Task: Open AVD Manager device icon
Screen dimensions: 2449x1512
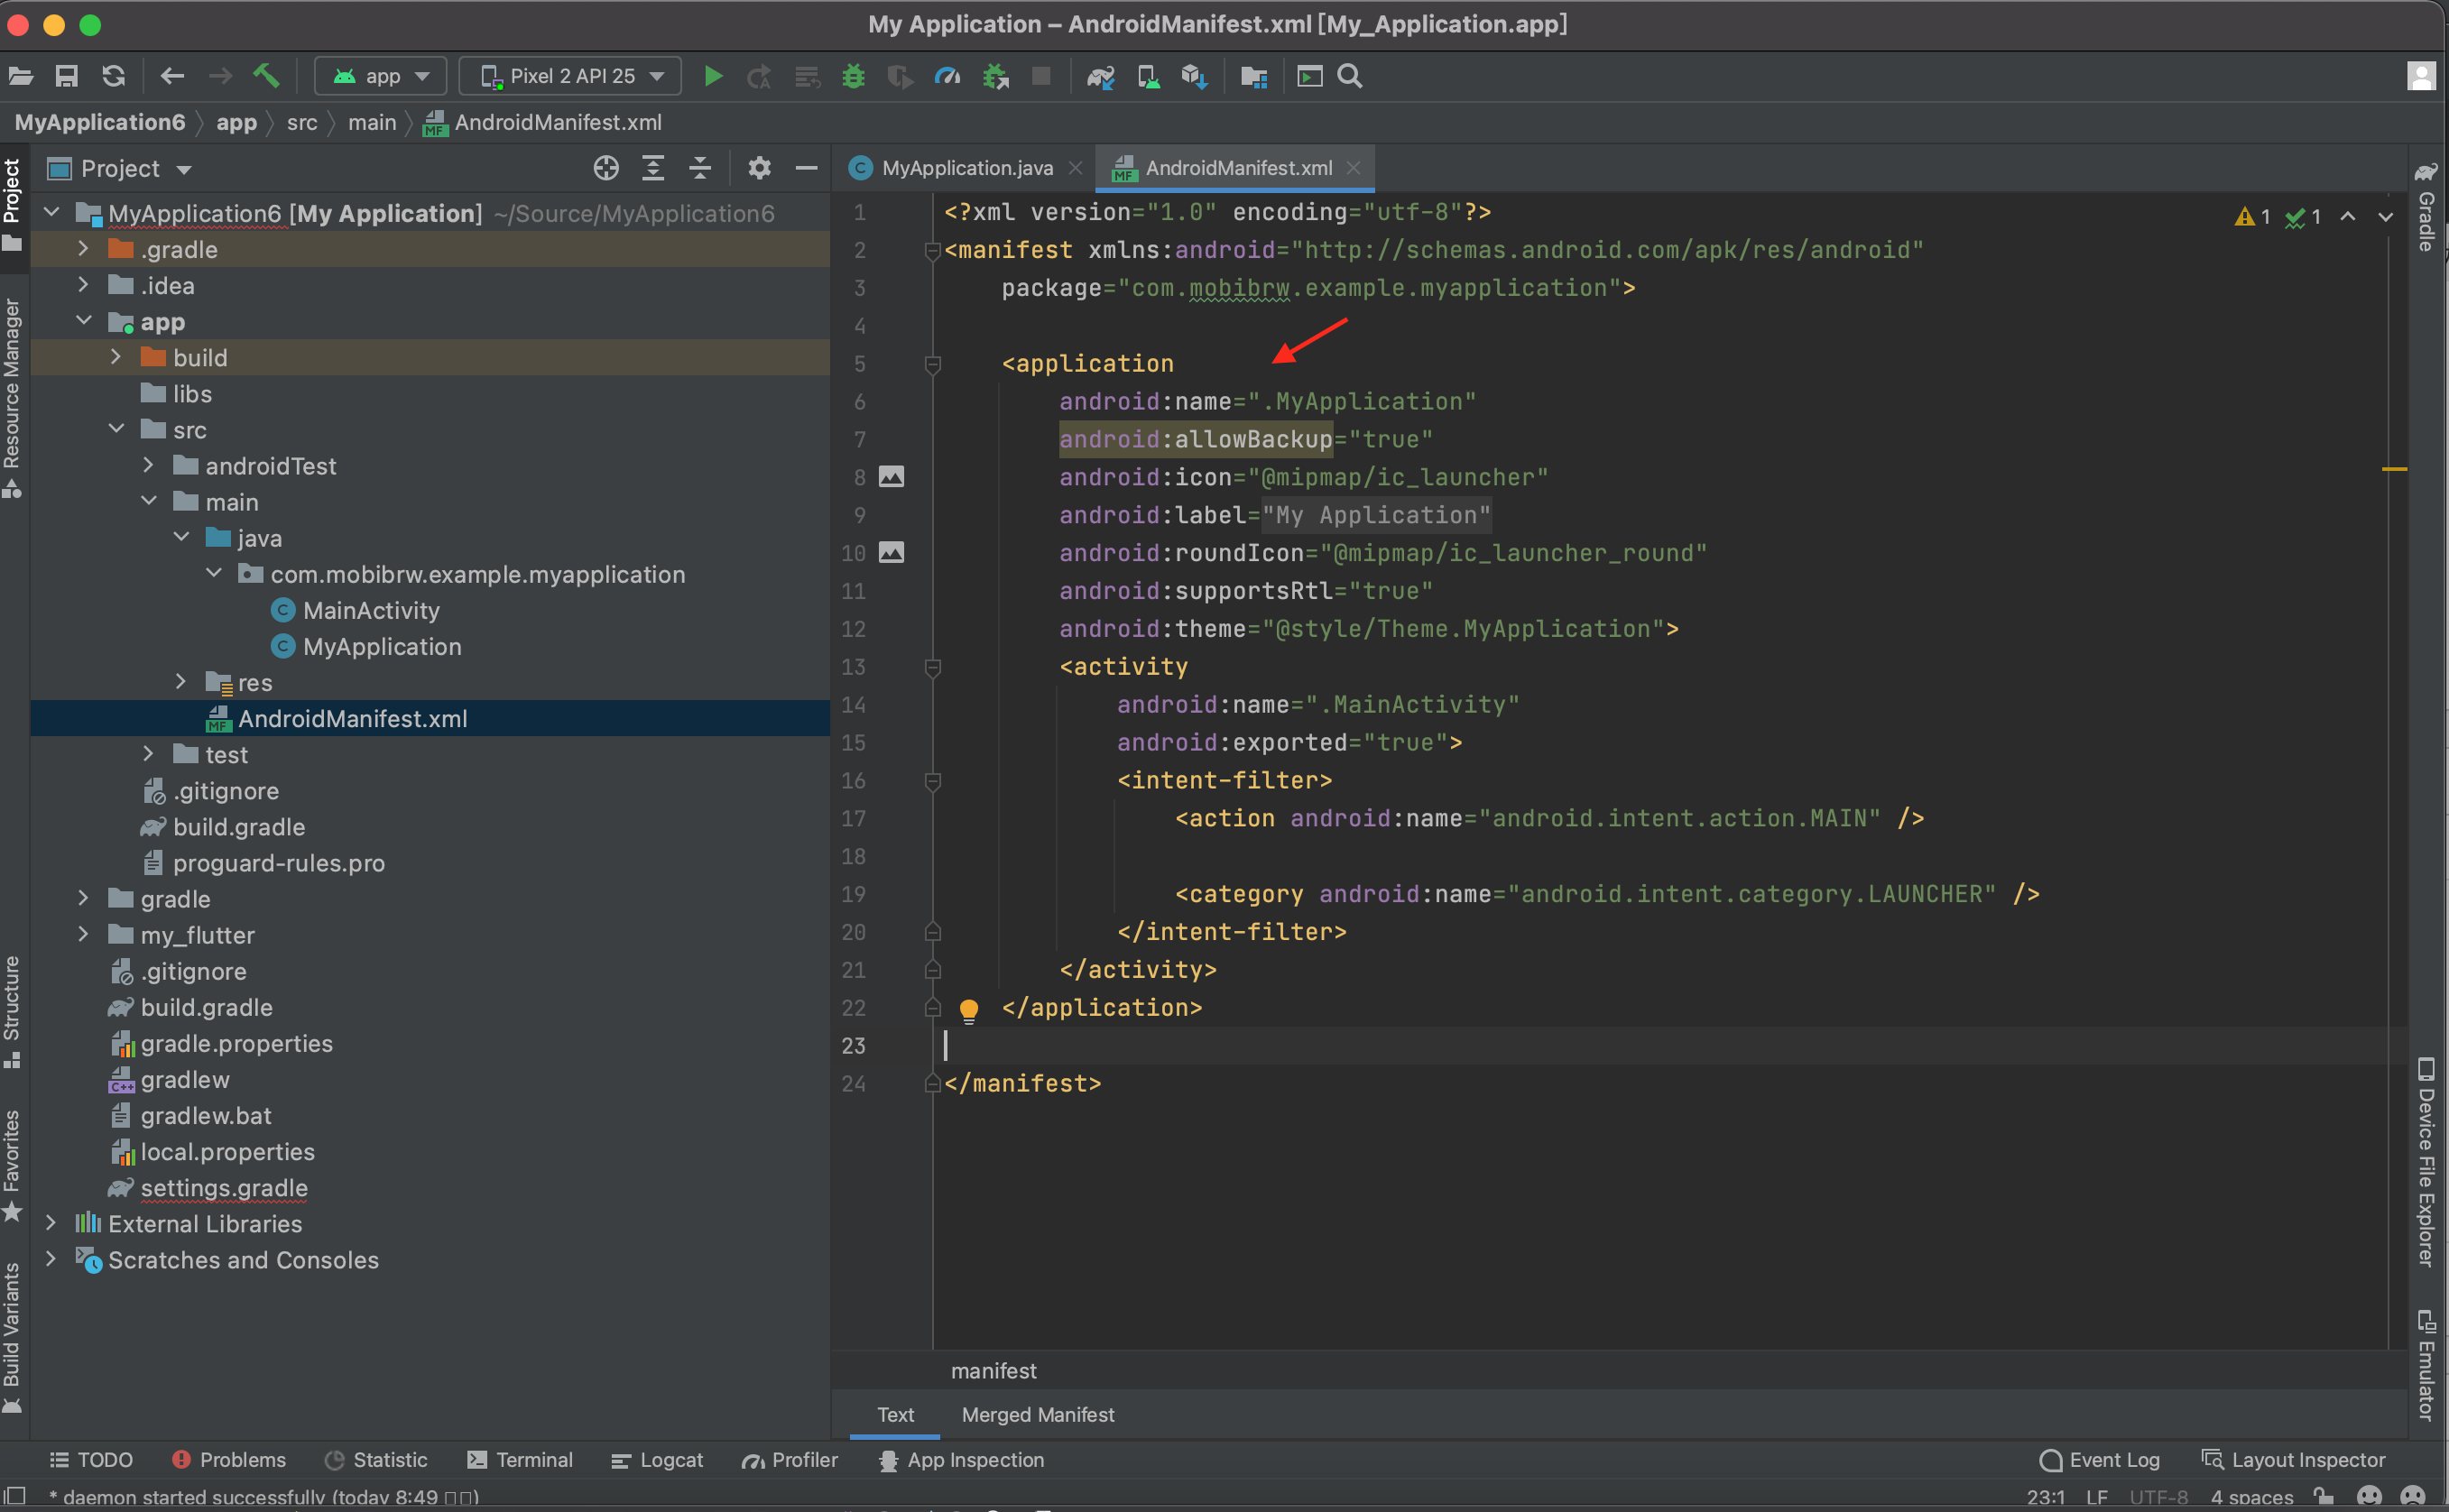Action: coord(1148,76)
